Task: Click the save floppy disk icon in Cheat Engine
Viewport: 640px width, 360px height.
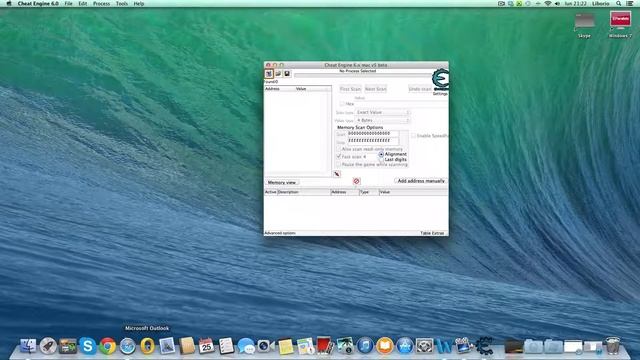Action: [x=287, y=74]
